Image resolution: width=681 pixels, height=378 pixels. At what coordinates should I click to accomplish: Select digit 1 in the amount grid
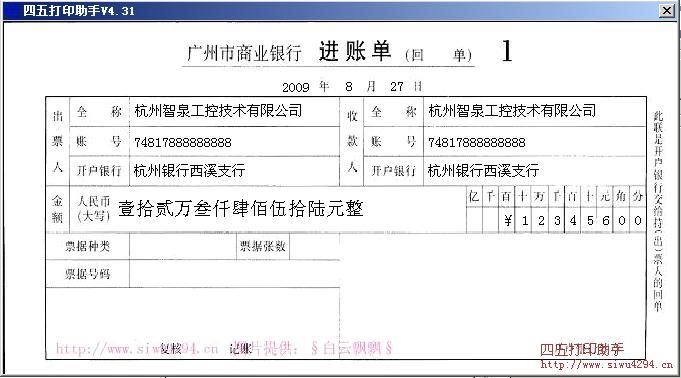point(525,221)
